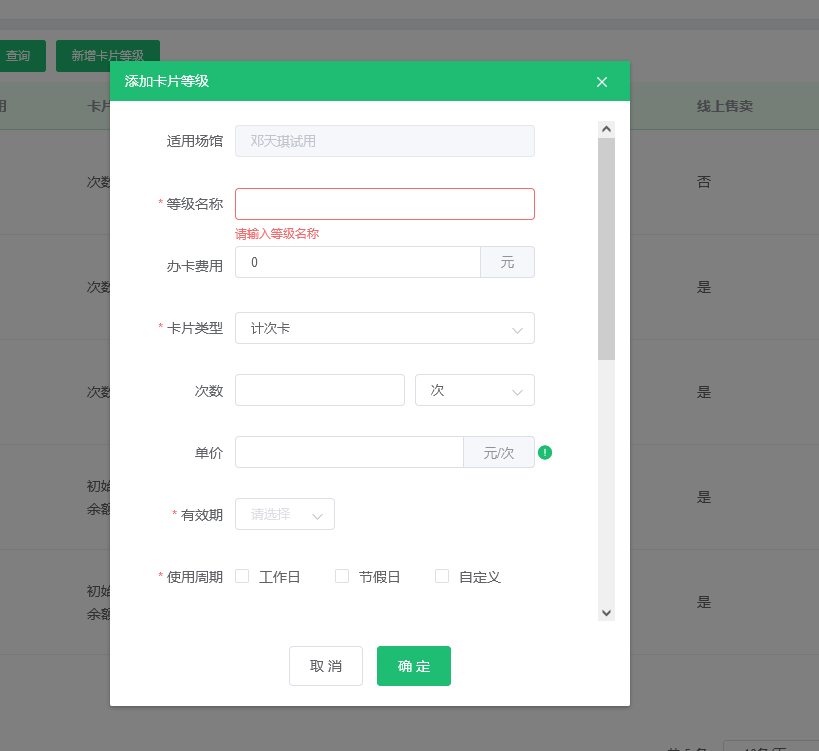This screenshot has width=819, height=751.
Task: Select the 自定义 checkbox
Action: (441, 576)
